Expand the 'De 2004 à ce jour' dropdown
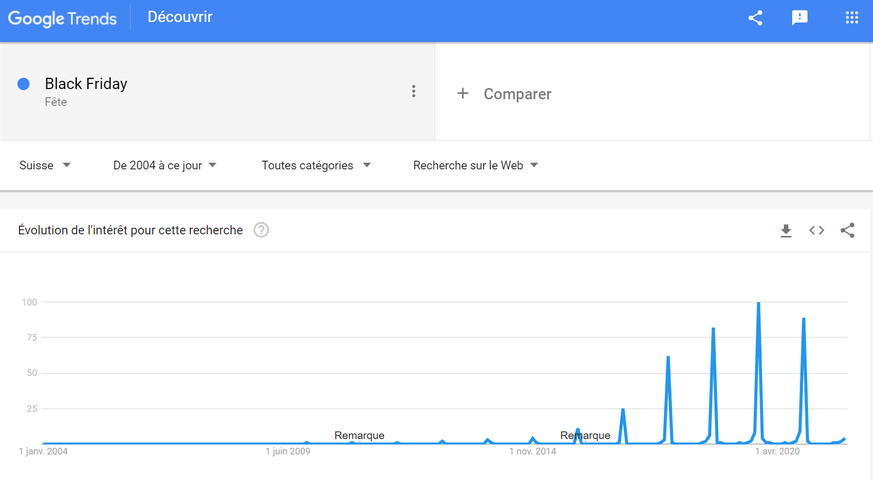This screenshot has height=480, width=873. [165, 165]
